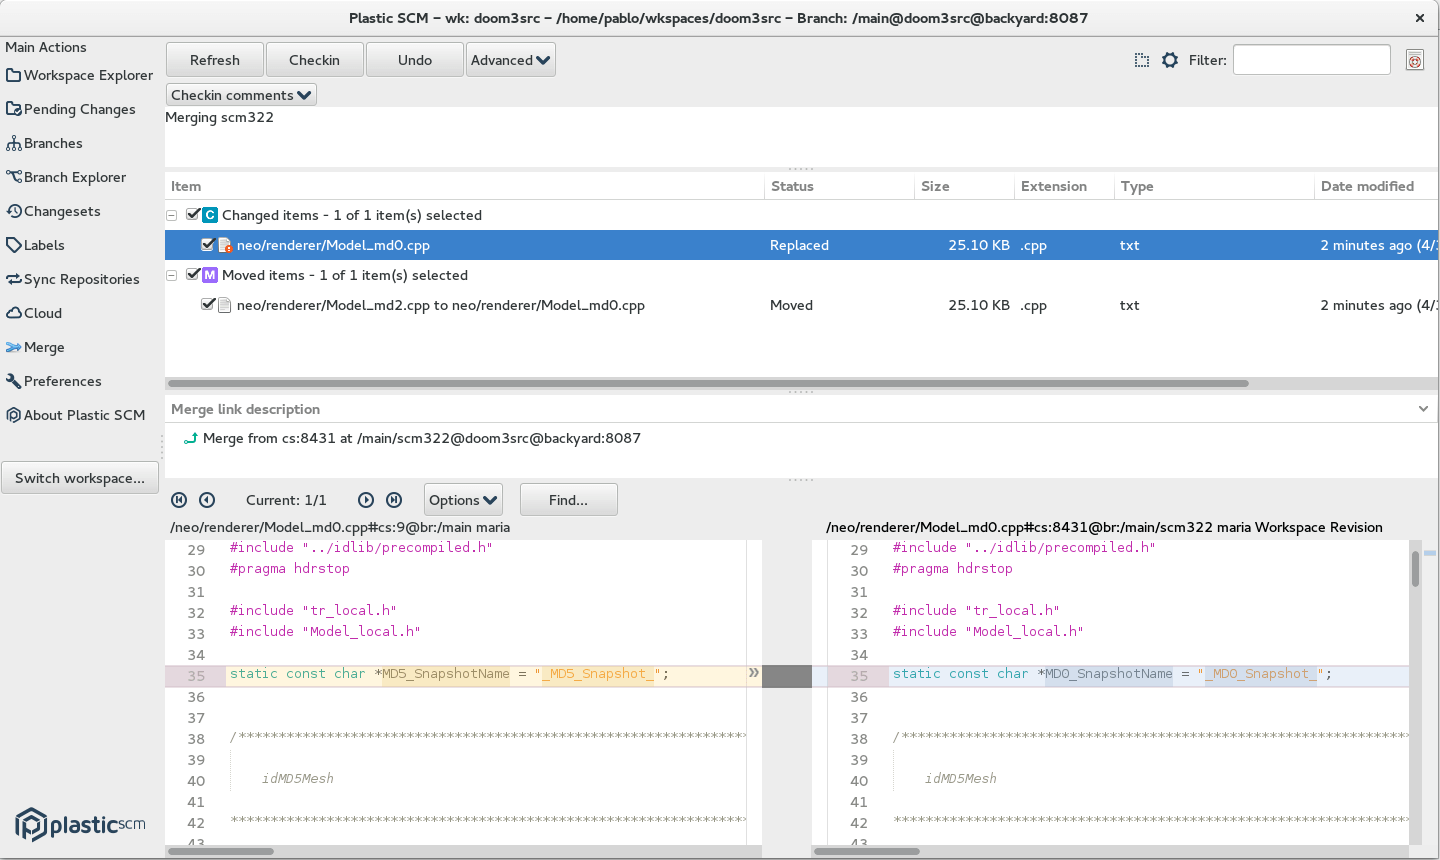
Task: Click line 35 in right diff pane
Action: pyautogui.click(x=1110, y=675)
